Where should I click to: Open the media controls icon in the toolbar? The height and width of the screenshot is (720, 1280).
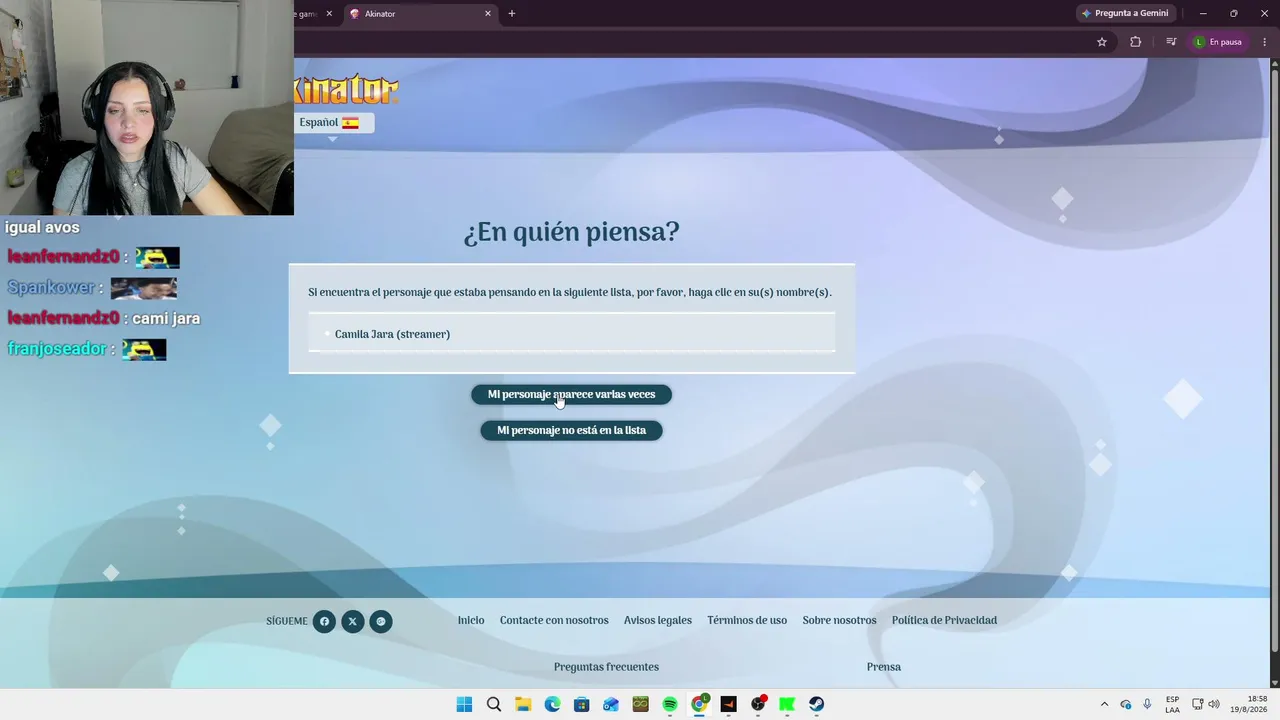1171,42
